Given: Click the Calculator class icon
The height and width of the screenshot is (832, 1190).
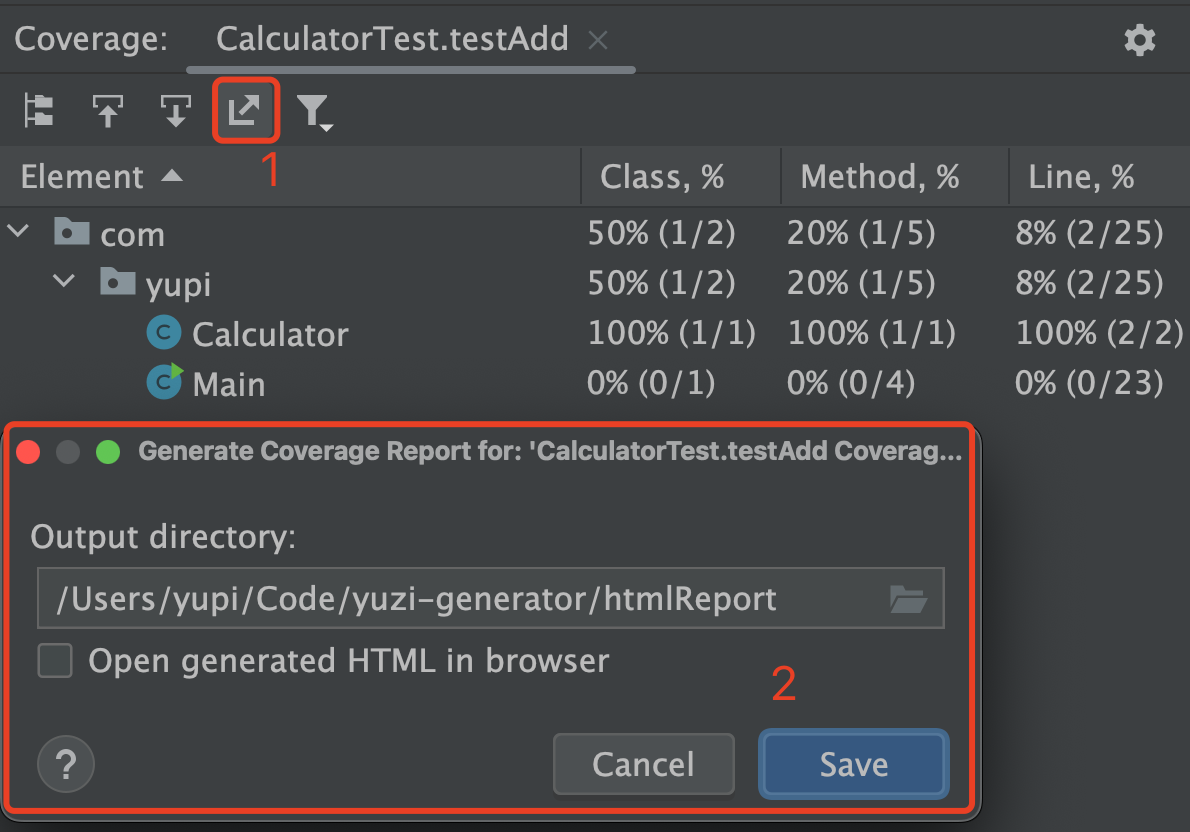Looking at the screenshot, I should click(164, 333).
